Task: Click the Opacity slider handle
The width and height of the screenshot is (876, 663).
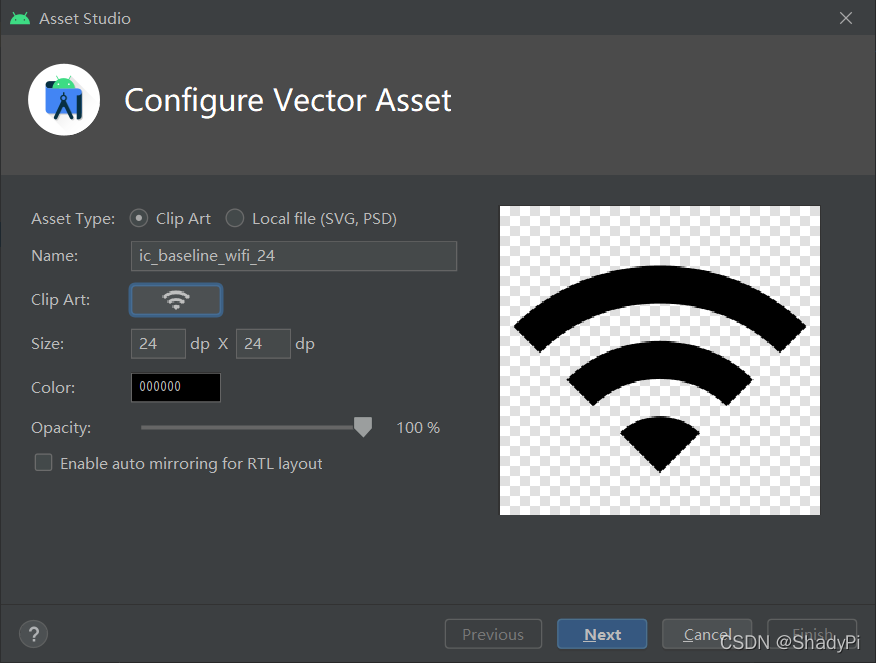Action: click(x=363, y=427)
